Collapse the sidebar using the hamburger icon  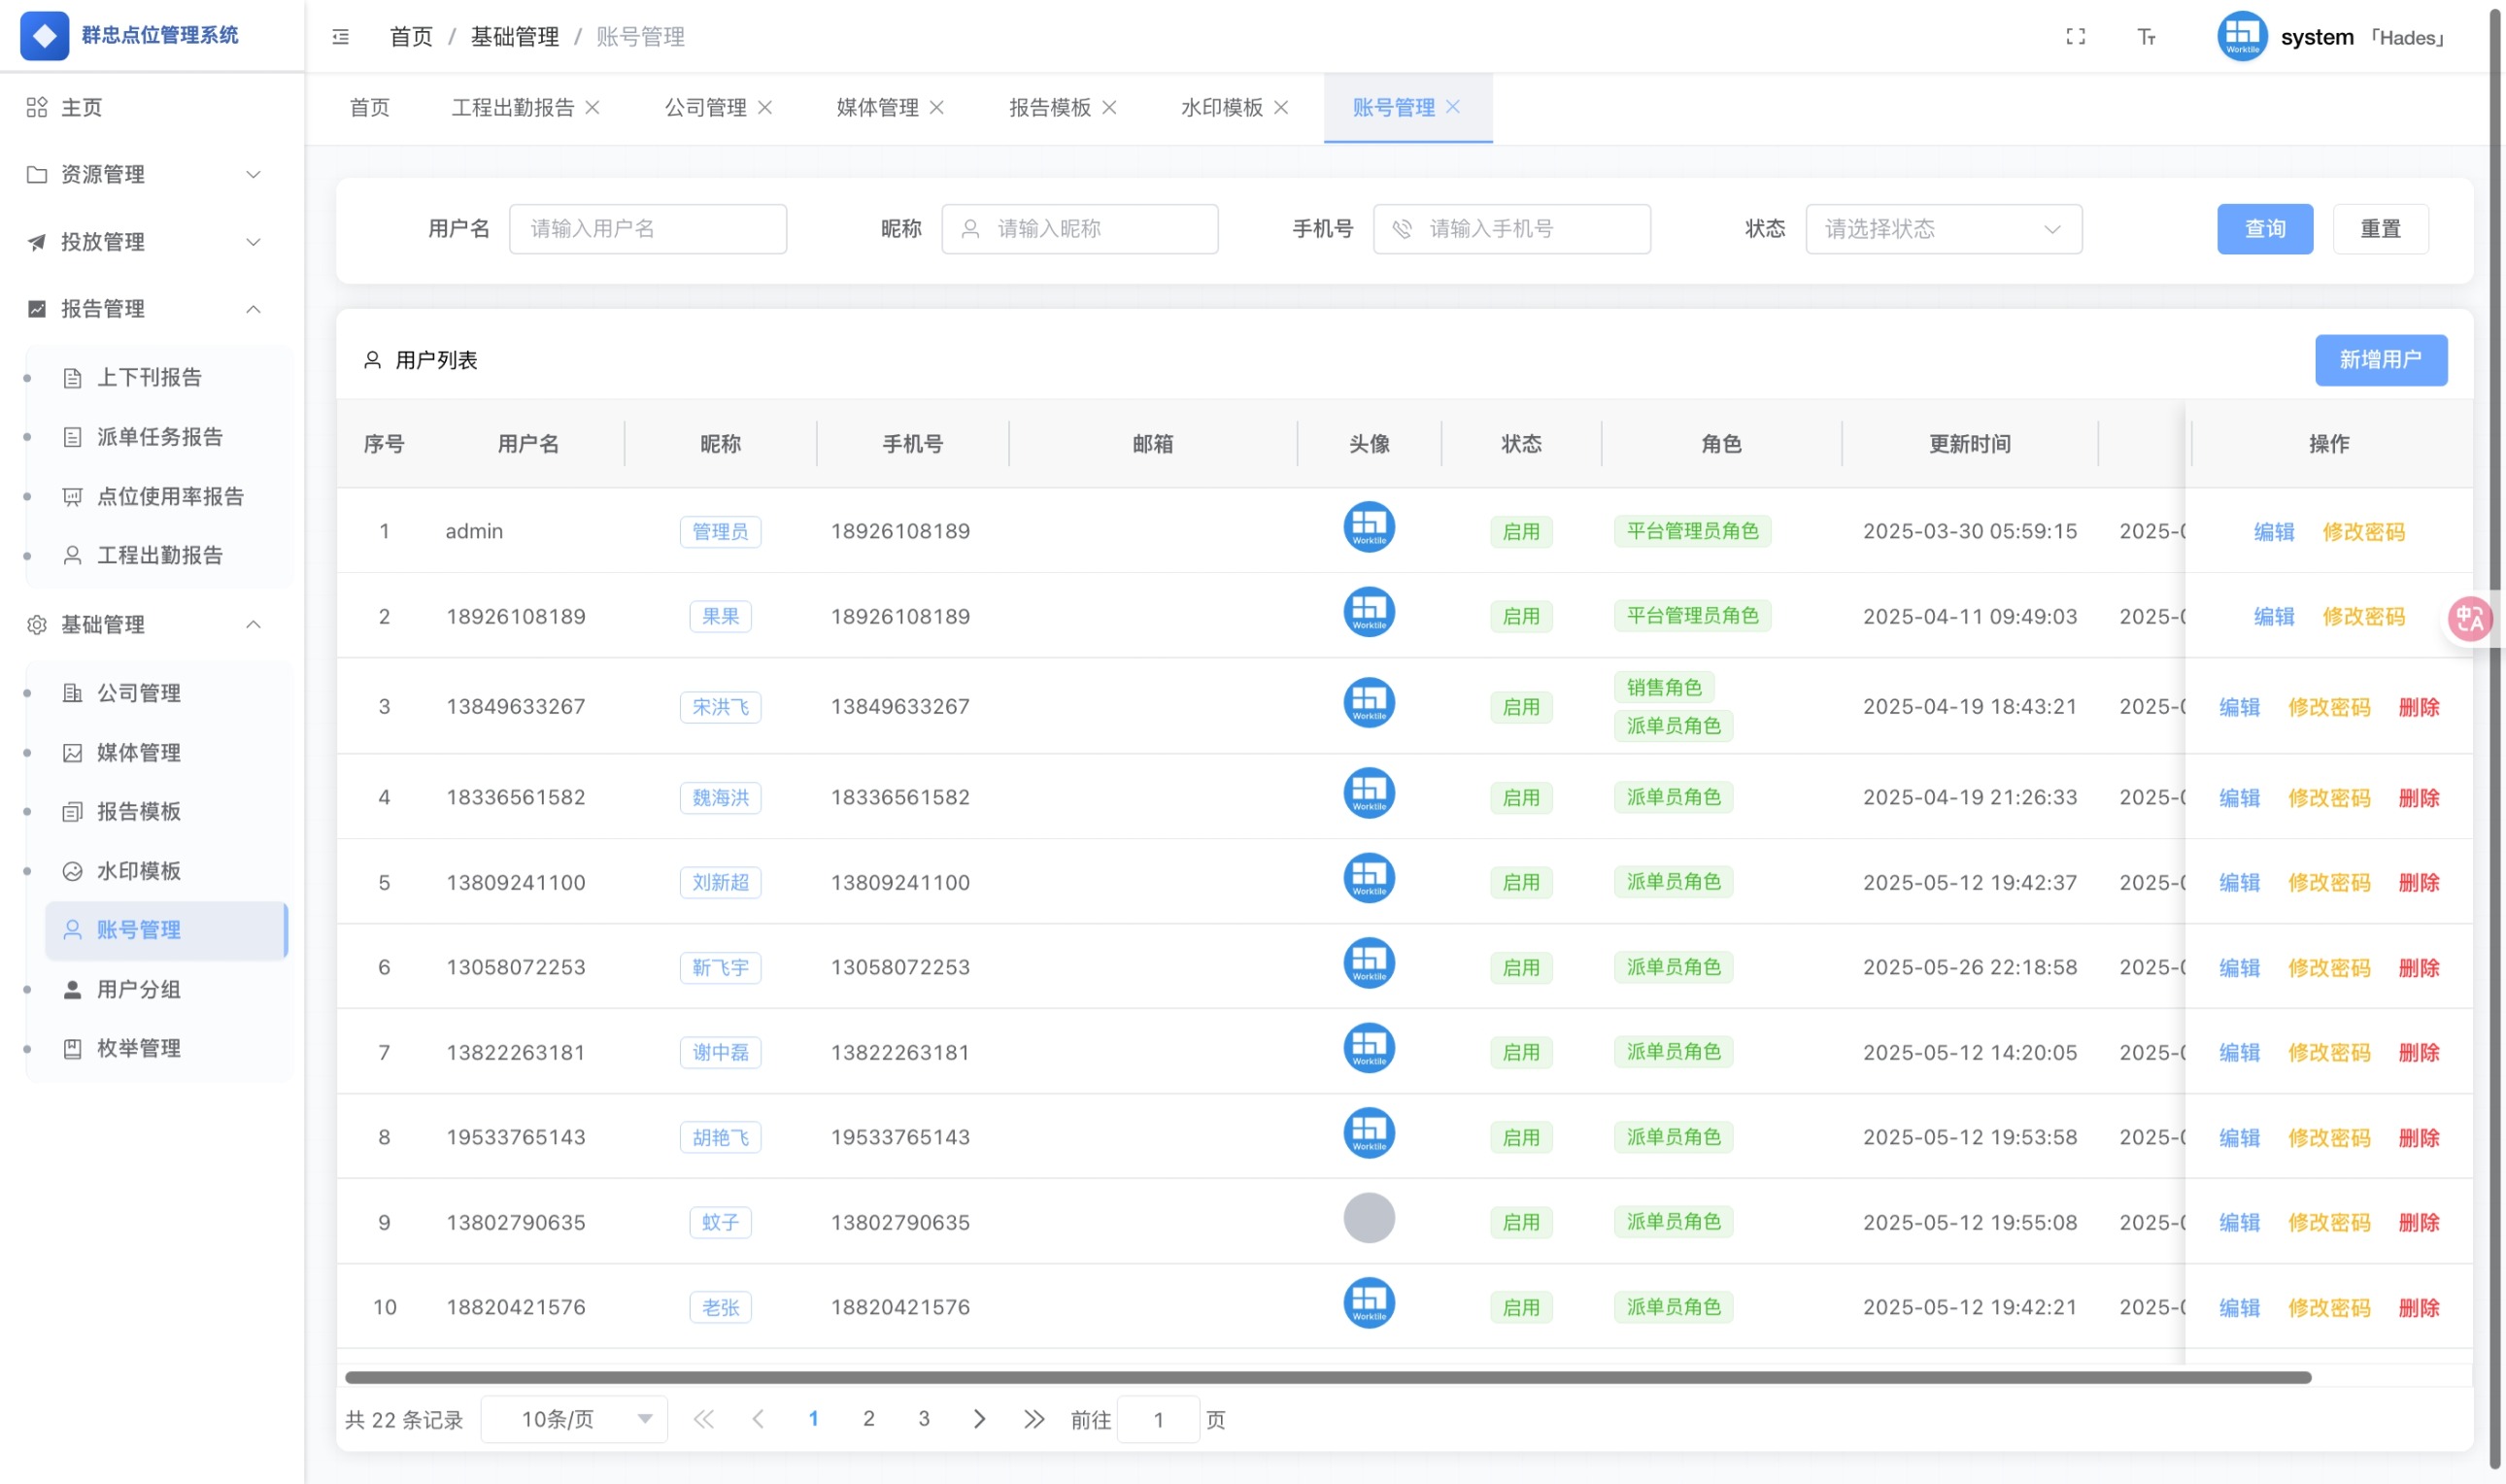pos(340,36)
